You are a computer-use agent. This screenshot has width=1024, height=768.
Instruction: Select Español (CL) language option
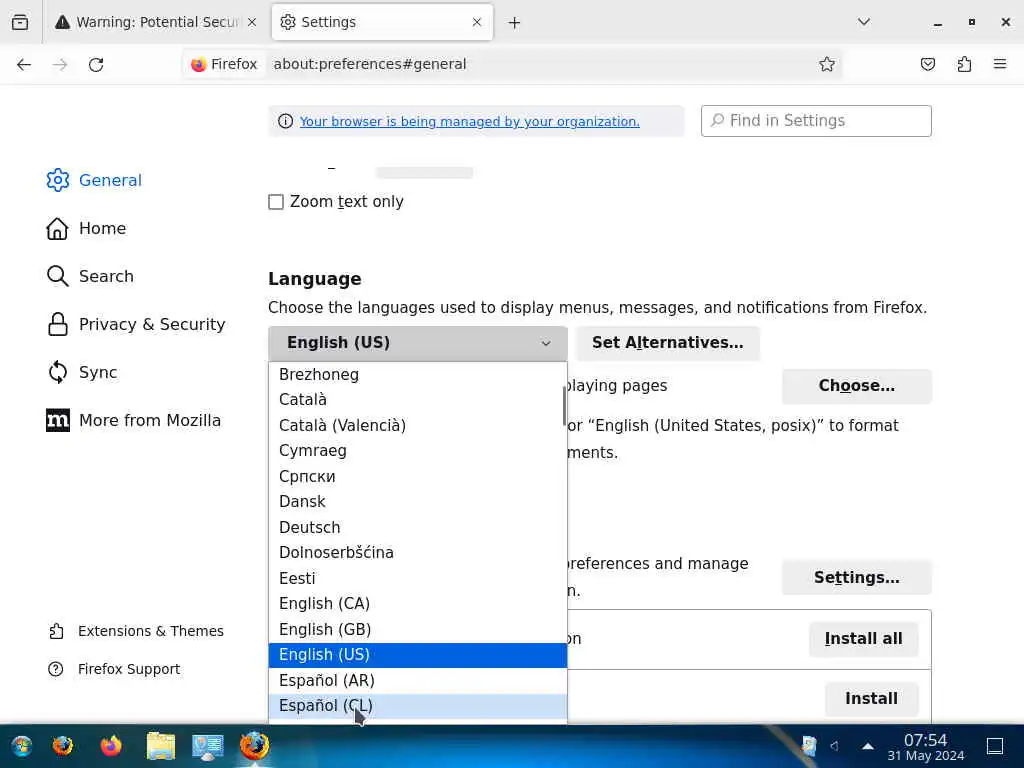click(x=417, y=706)
